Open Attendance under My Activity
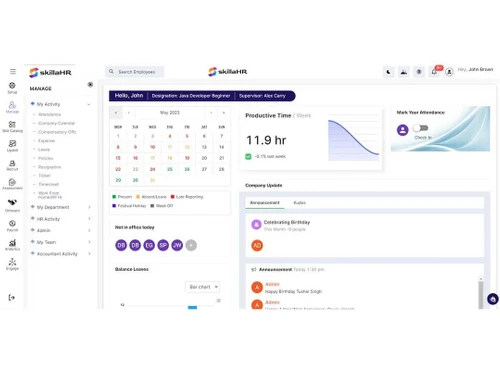500x375 pixels. click(49, 114)
